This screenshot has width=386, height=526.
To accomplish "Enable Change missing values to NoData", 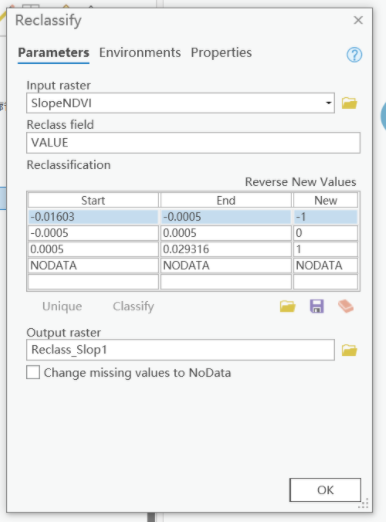I will 33,372.
